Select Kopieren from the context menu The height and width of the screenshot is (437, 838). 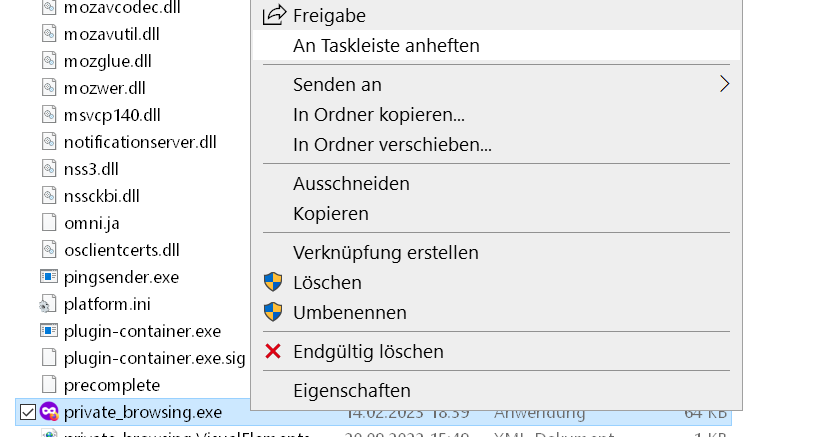point(331,214)
